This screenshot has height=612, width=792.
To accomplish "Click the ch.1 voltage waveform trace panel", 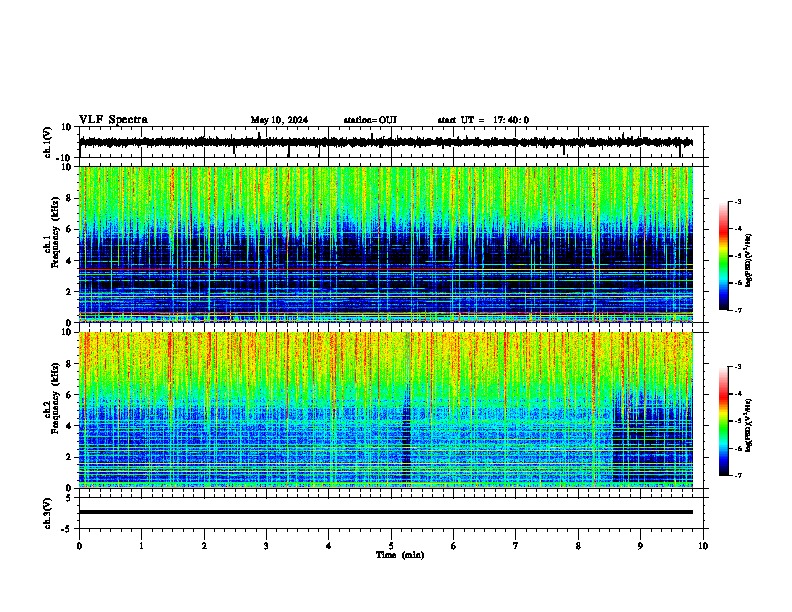I will tap(391, 142).
